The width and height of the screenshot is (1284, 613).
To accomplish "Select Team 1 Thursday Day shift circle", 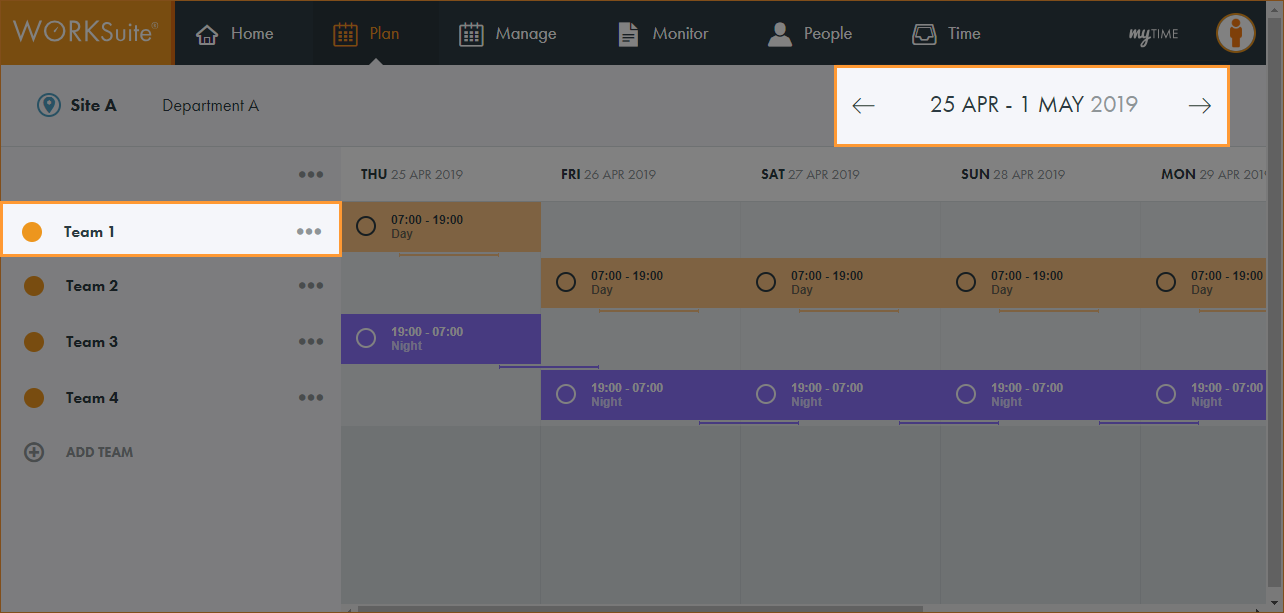I will tap(366, 226).
